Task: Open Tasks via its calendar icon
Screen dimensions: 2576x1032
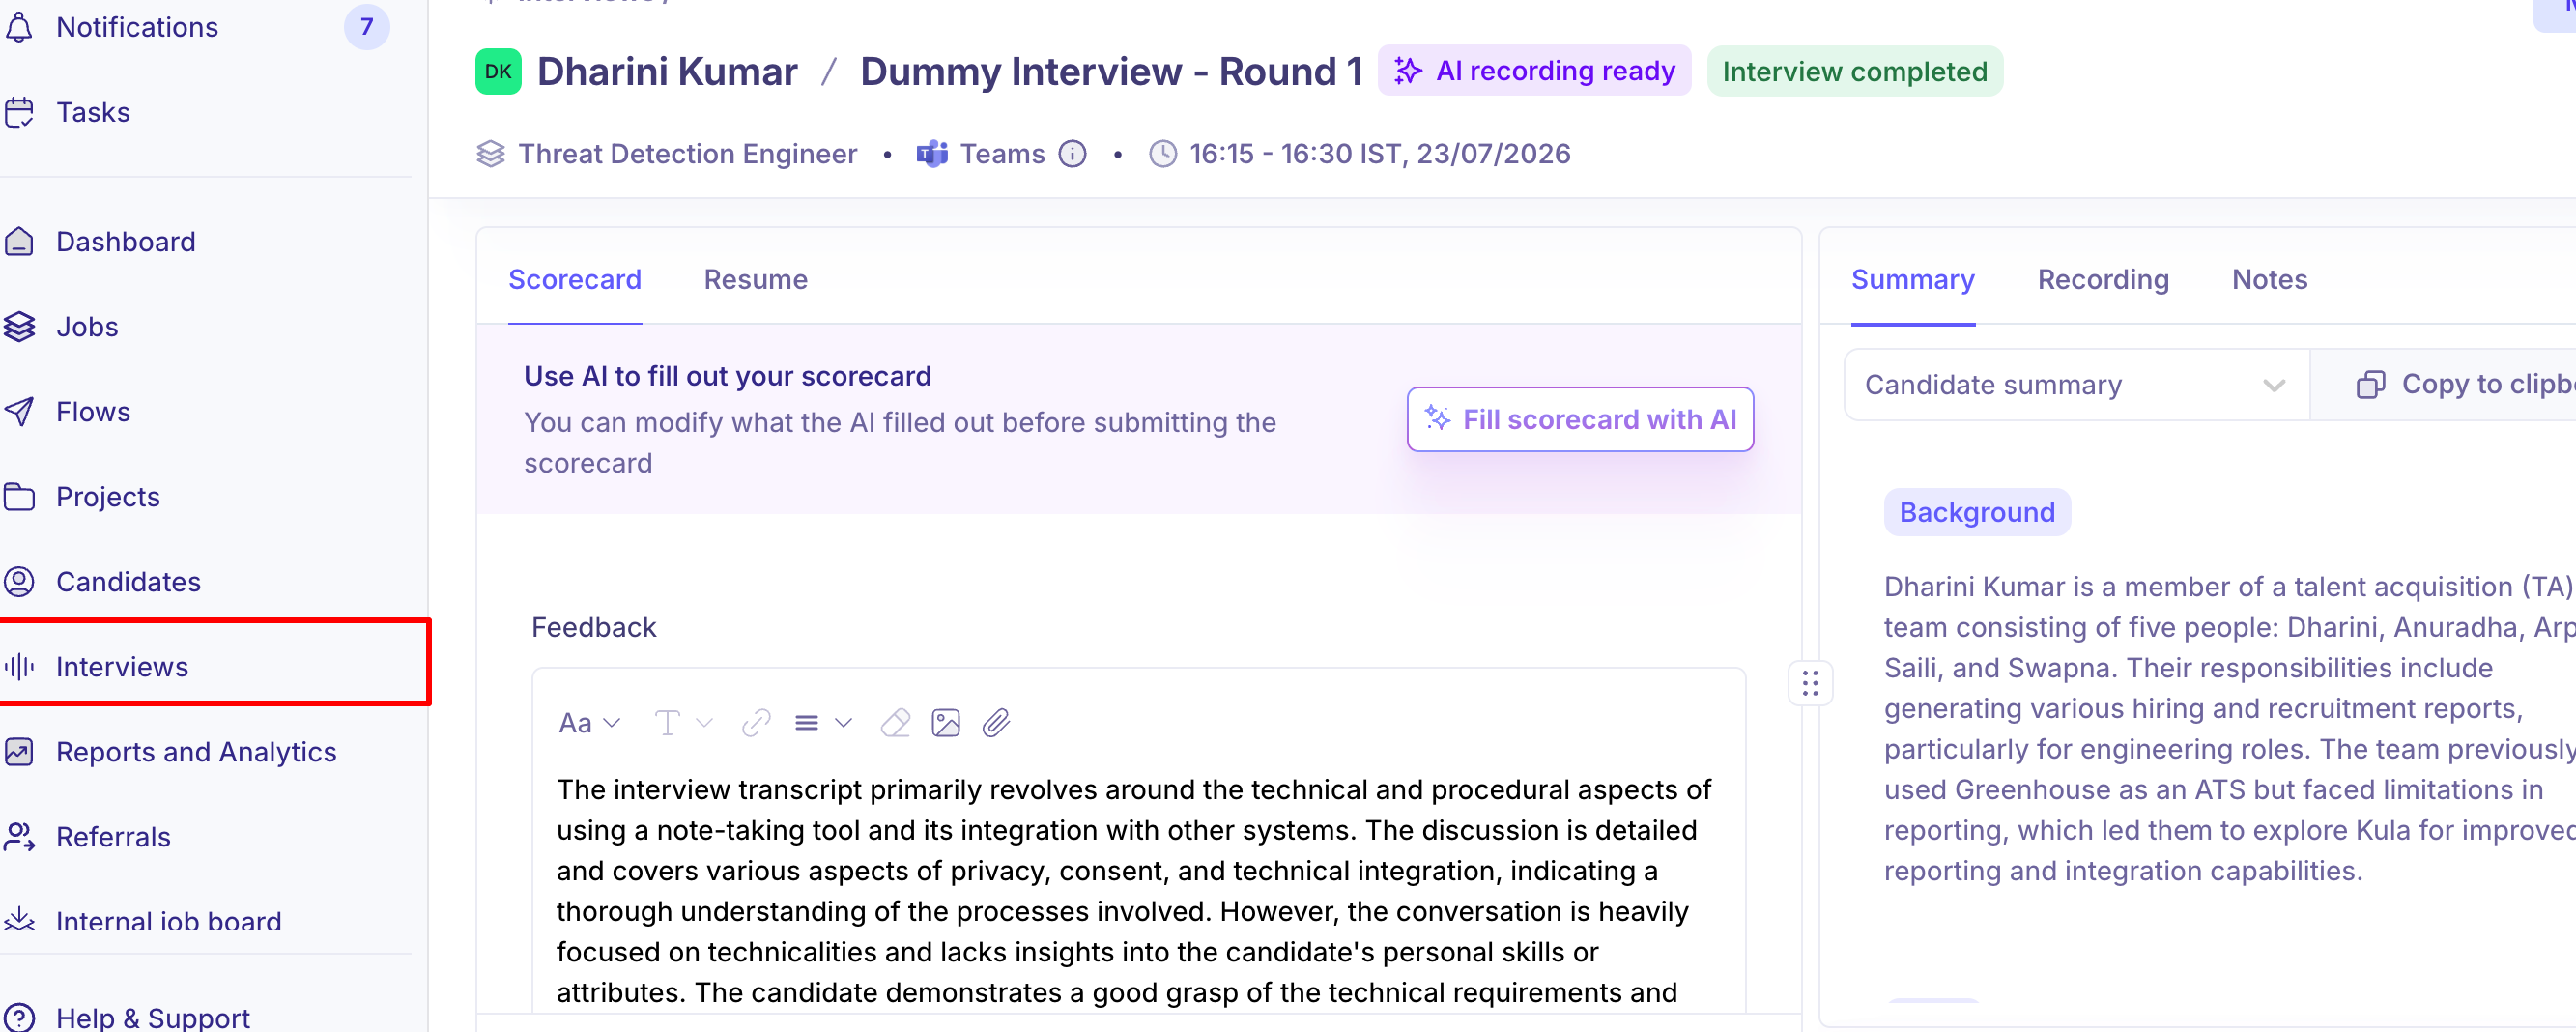Action: pos(19,112)
